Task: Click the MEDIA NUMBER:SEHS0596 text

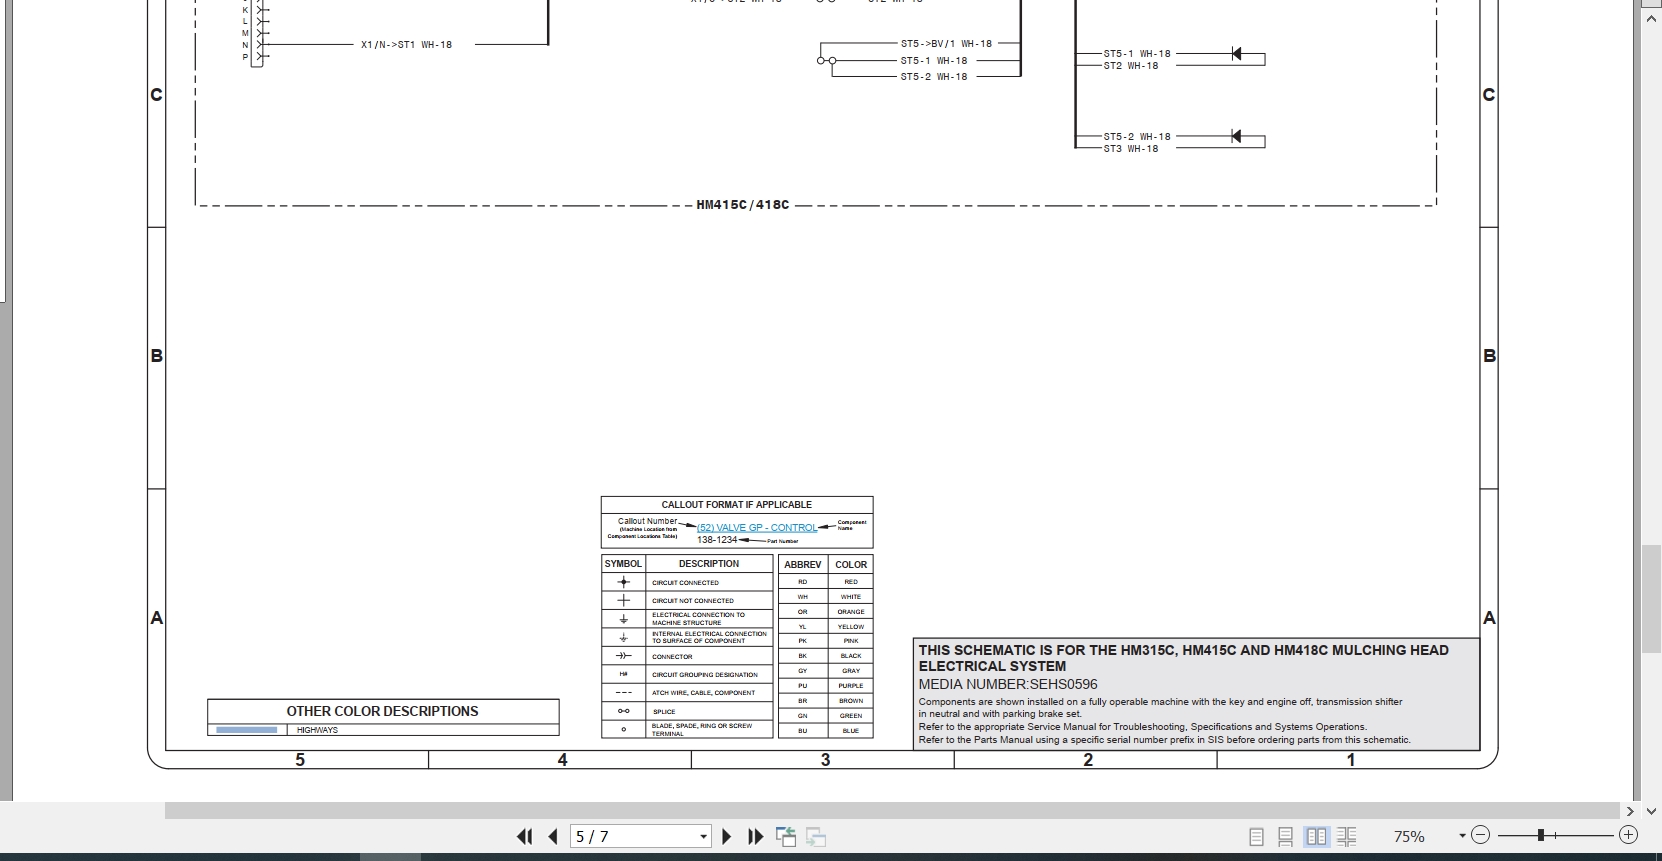Action: pos(1008,684)
